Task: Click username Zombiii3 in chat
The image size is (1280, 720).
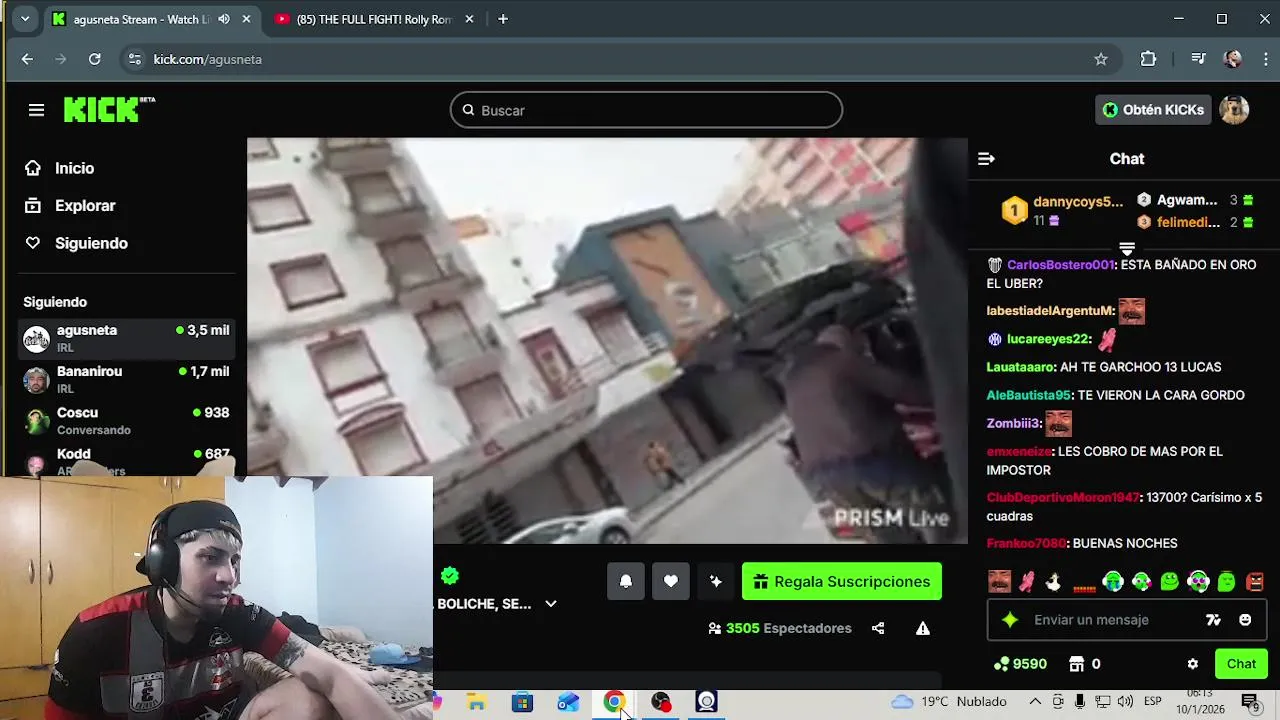Action: [x=1014, y=423]
